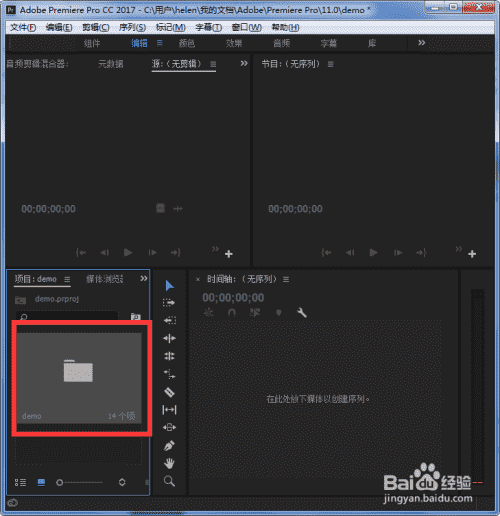500x516 pixels.
Task: Switch project panel to list view
Action: (x=20, y=482)
